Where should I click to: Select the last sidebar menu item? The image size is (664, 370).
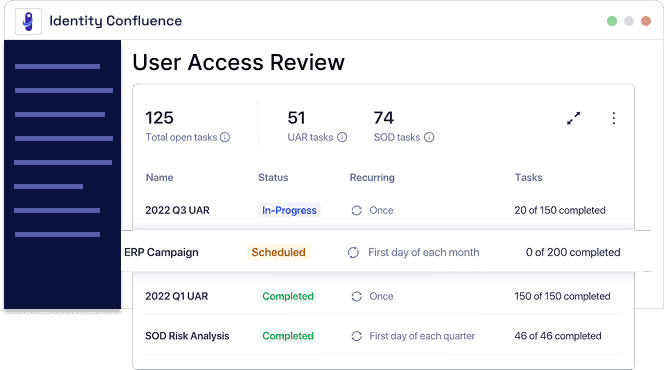57,235
